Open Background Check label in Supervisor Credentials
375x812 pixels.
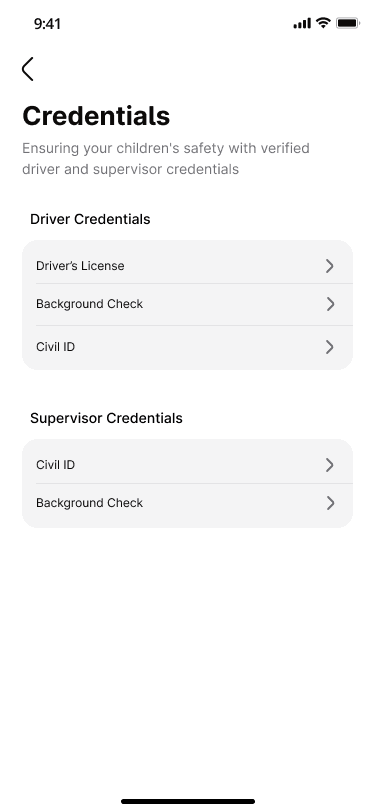pyautogui.click(x=90, y=503)
